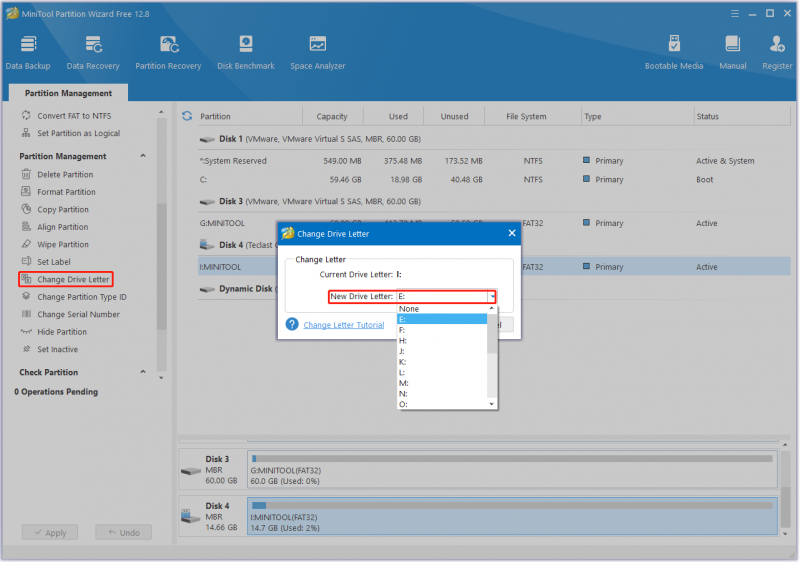This screenshot has width=800, height=562.
Task: Choose E: from the drive letter list
Action: click(x=442, y=319)
